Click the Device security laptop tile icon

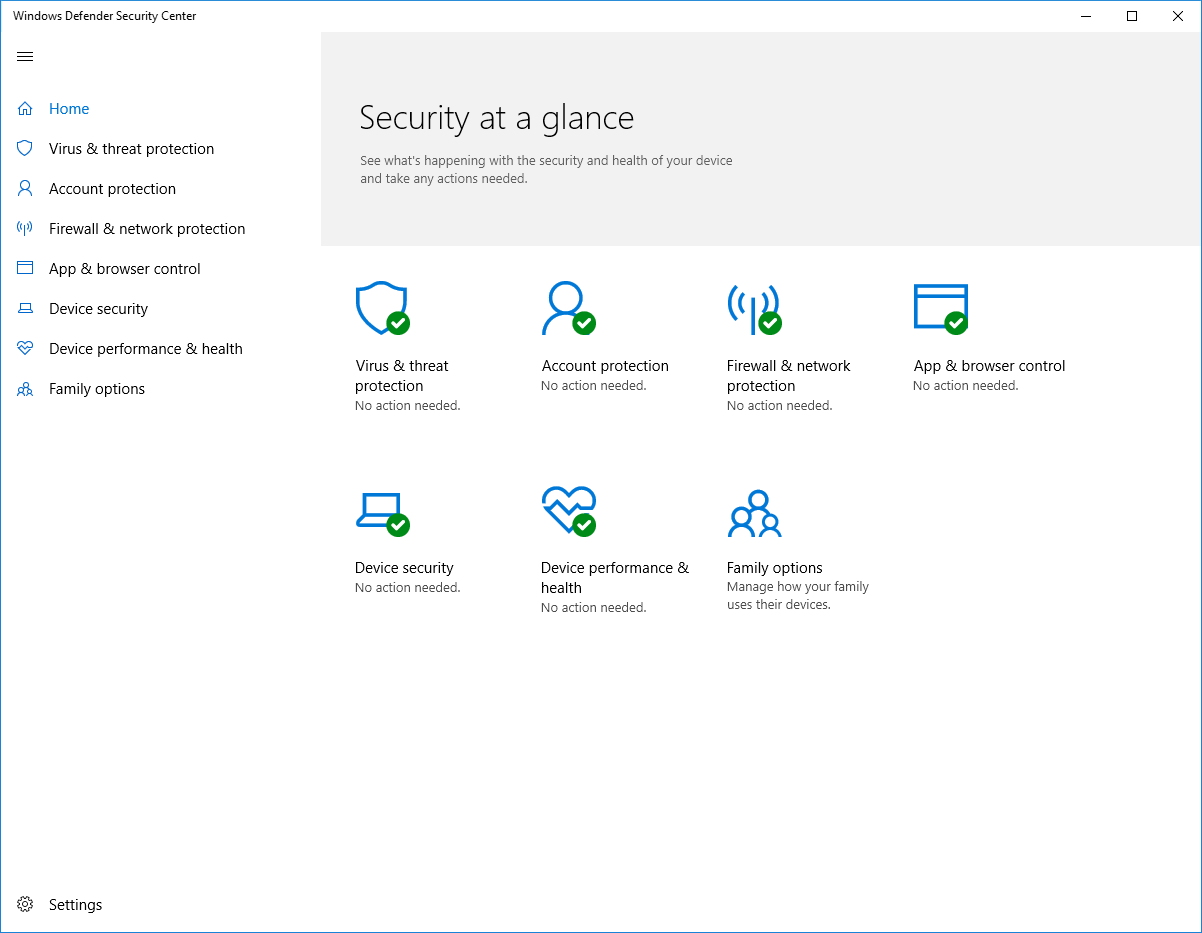click(381, 512)
